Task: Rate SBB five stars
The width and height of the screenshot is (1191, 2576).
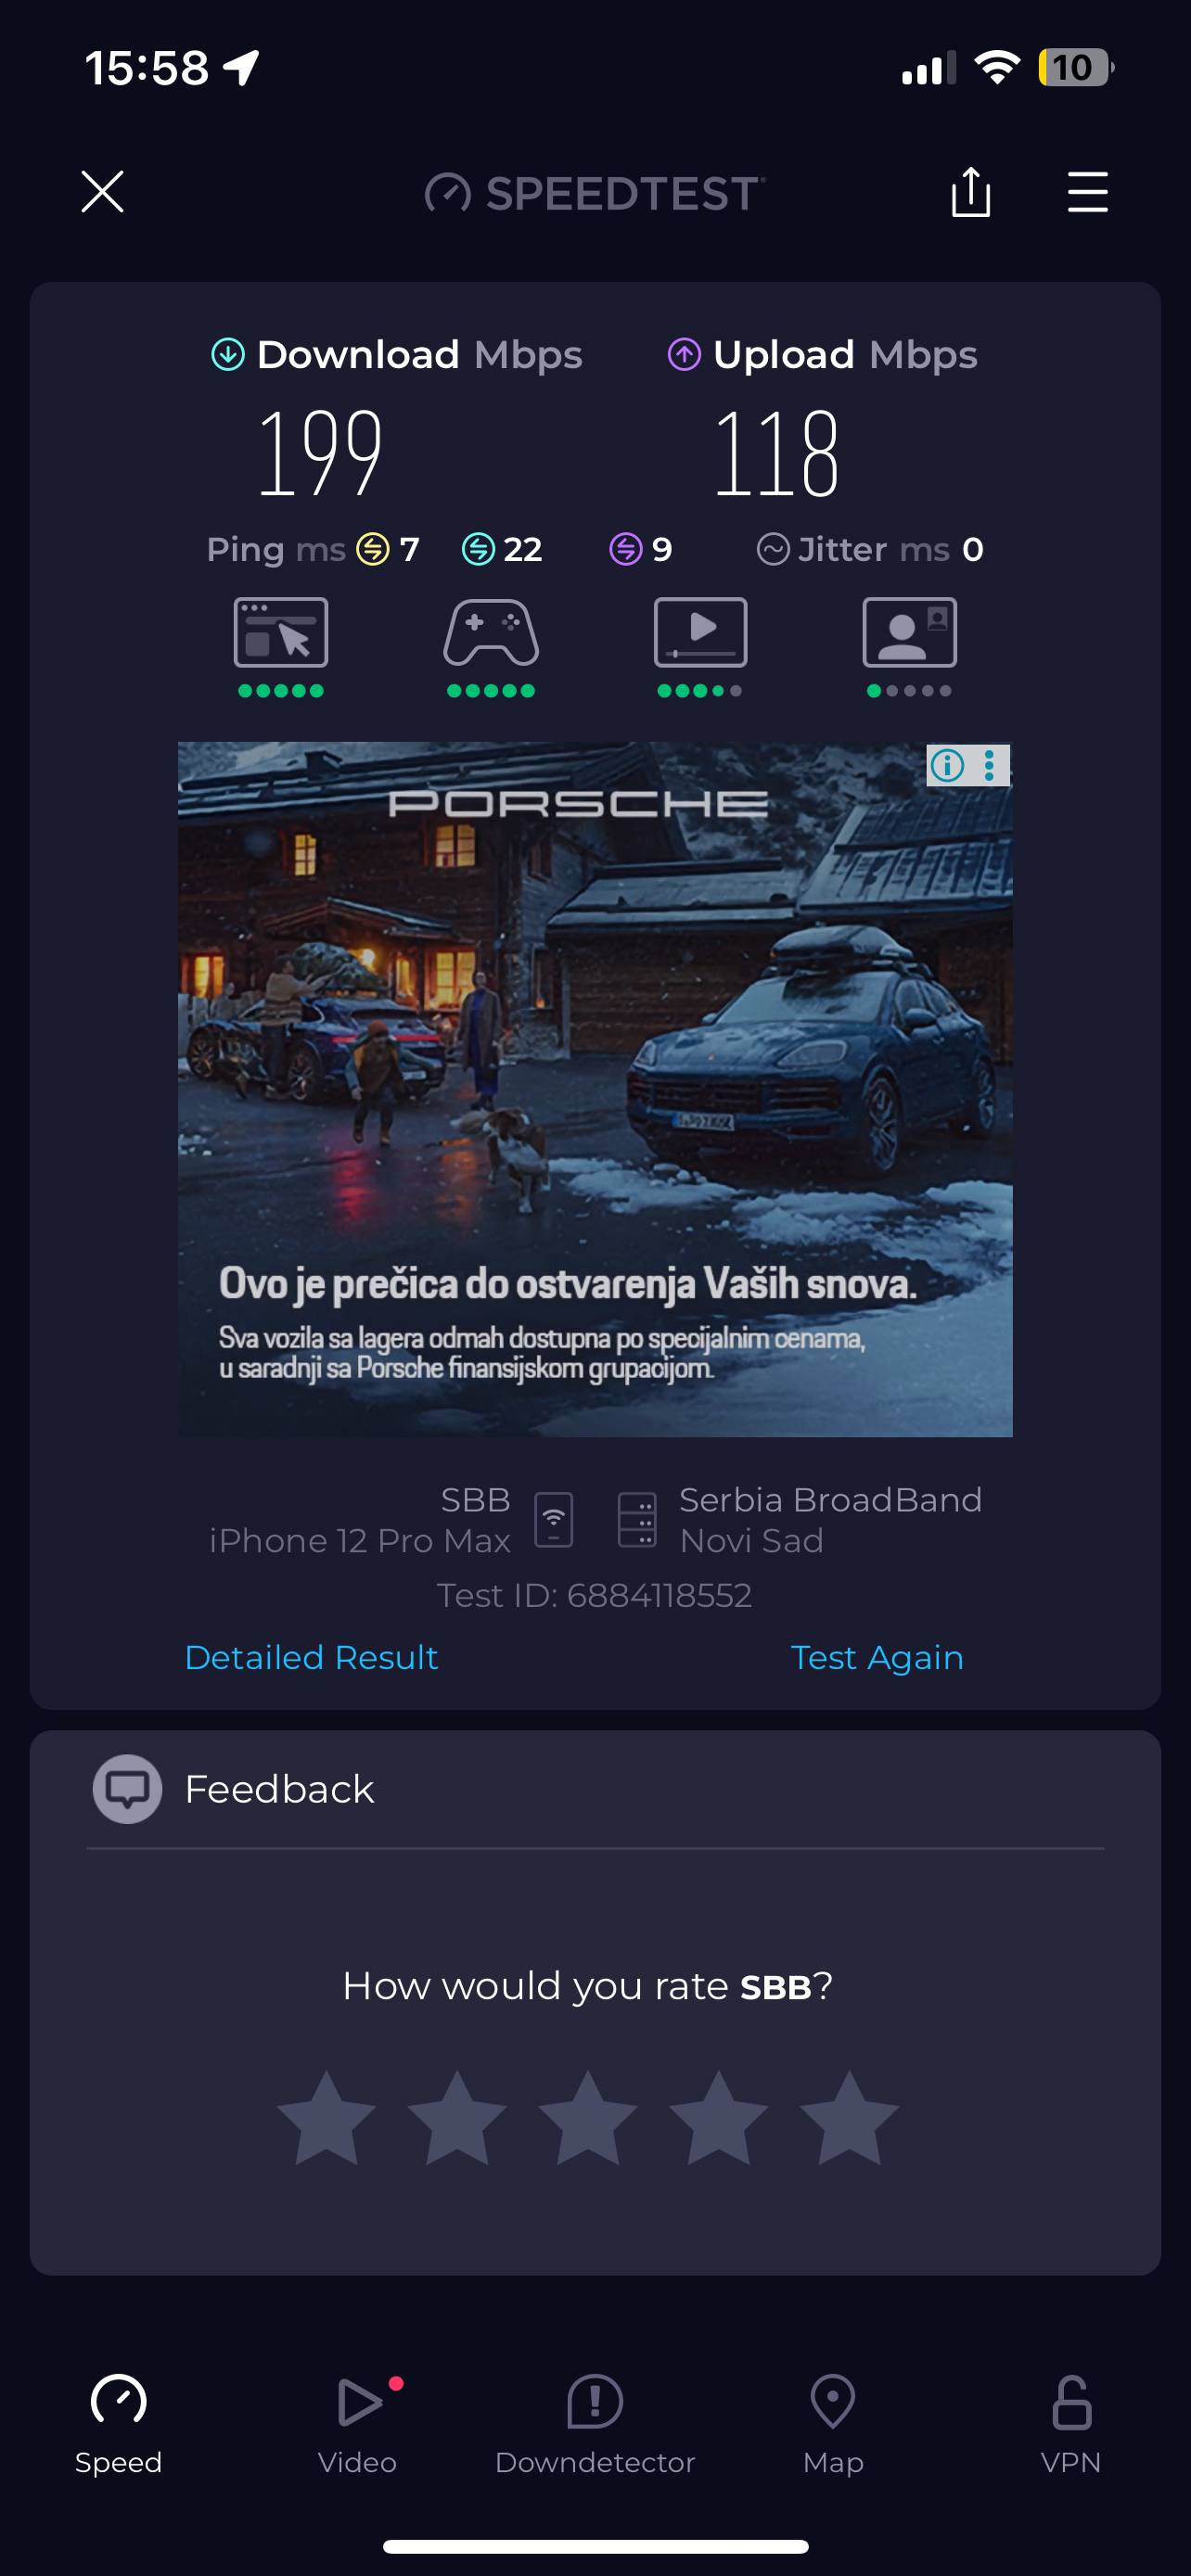Action: click(849, 2117)
